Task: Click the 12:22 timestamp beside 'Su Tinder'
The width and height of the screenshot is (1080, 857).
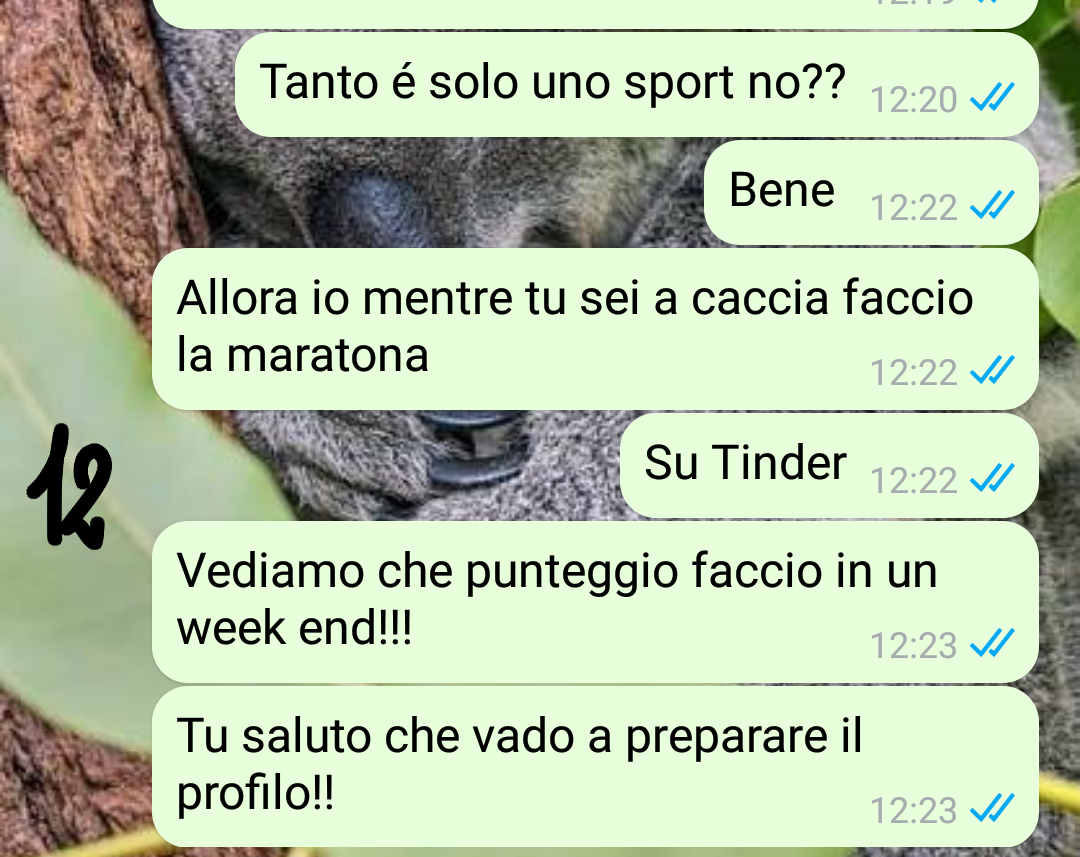Action: coord(914,481)
